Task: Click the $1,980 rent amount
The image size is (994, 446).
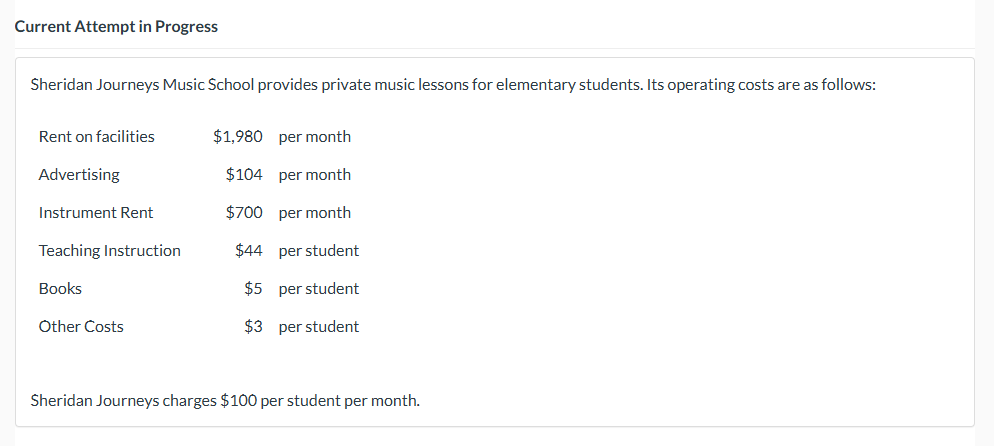Action: pos(238,136)
